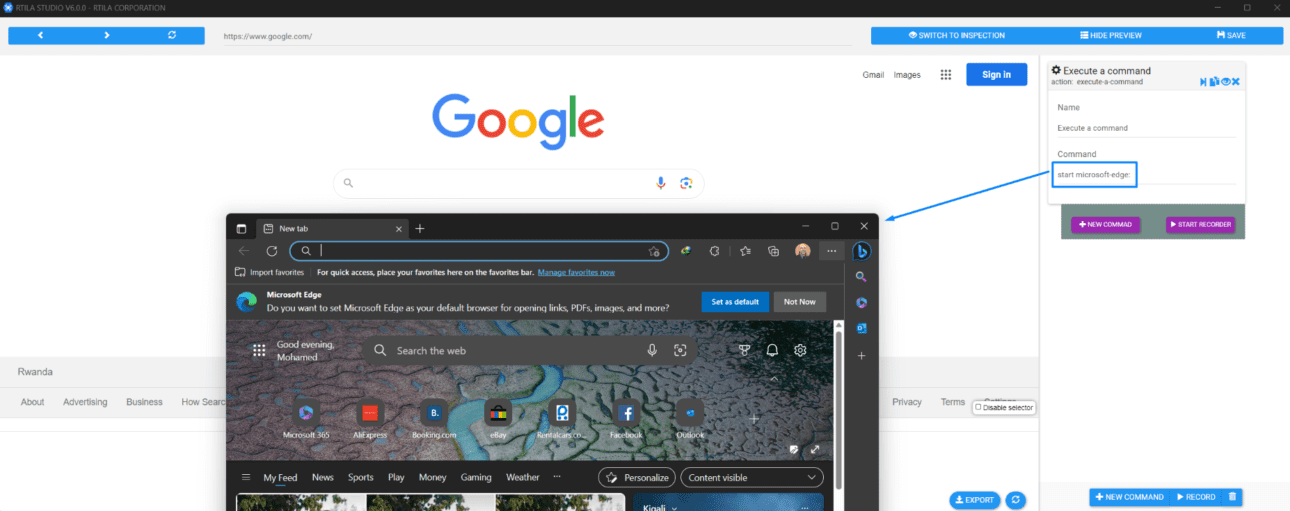Select the Sports feed tab

pyautogui.click(x=360, y=477)
